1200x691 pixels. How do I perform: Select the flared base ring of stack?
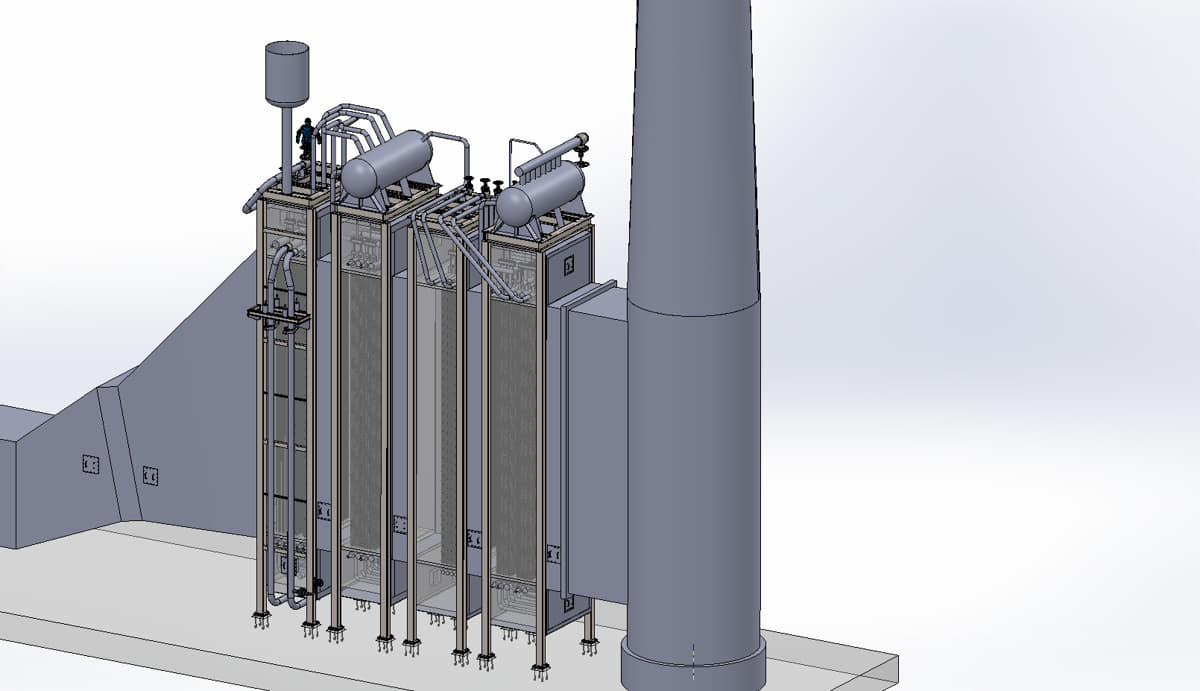[693, 662]
